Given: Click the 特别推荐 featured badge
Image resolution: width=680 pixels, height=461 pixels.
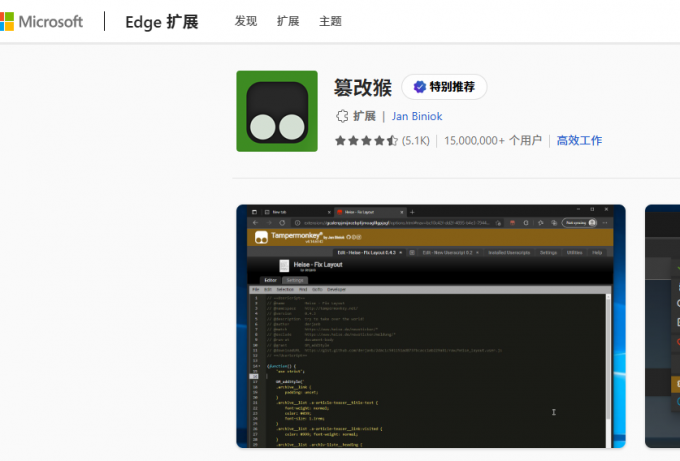Looking at the screenshot, I should coord(444,87).
